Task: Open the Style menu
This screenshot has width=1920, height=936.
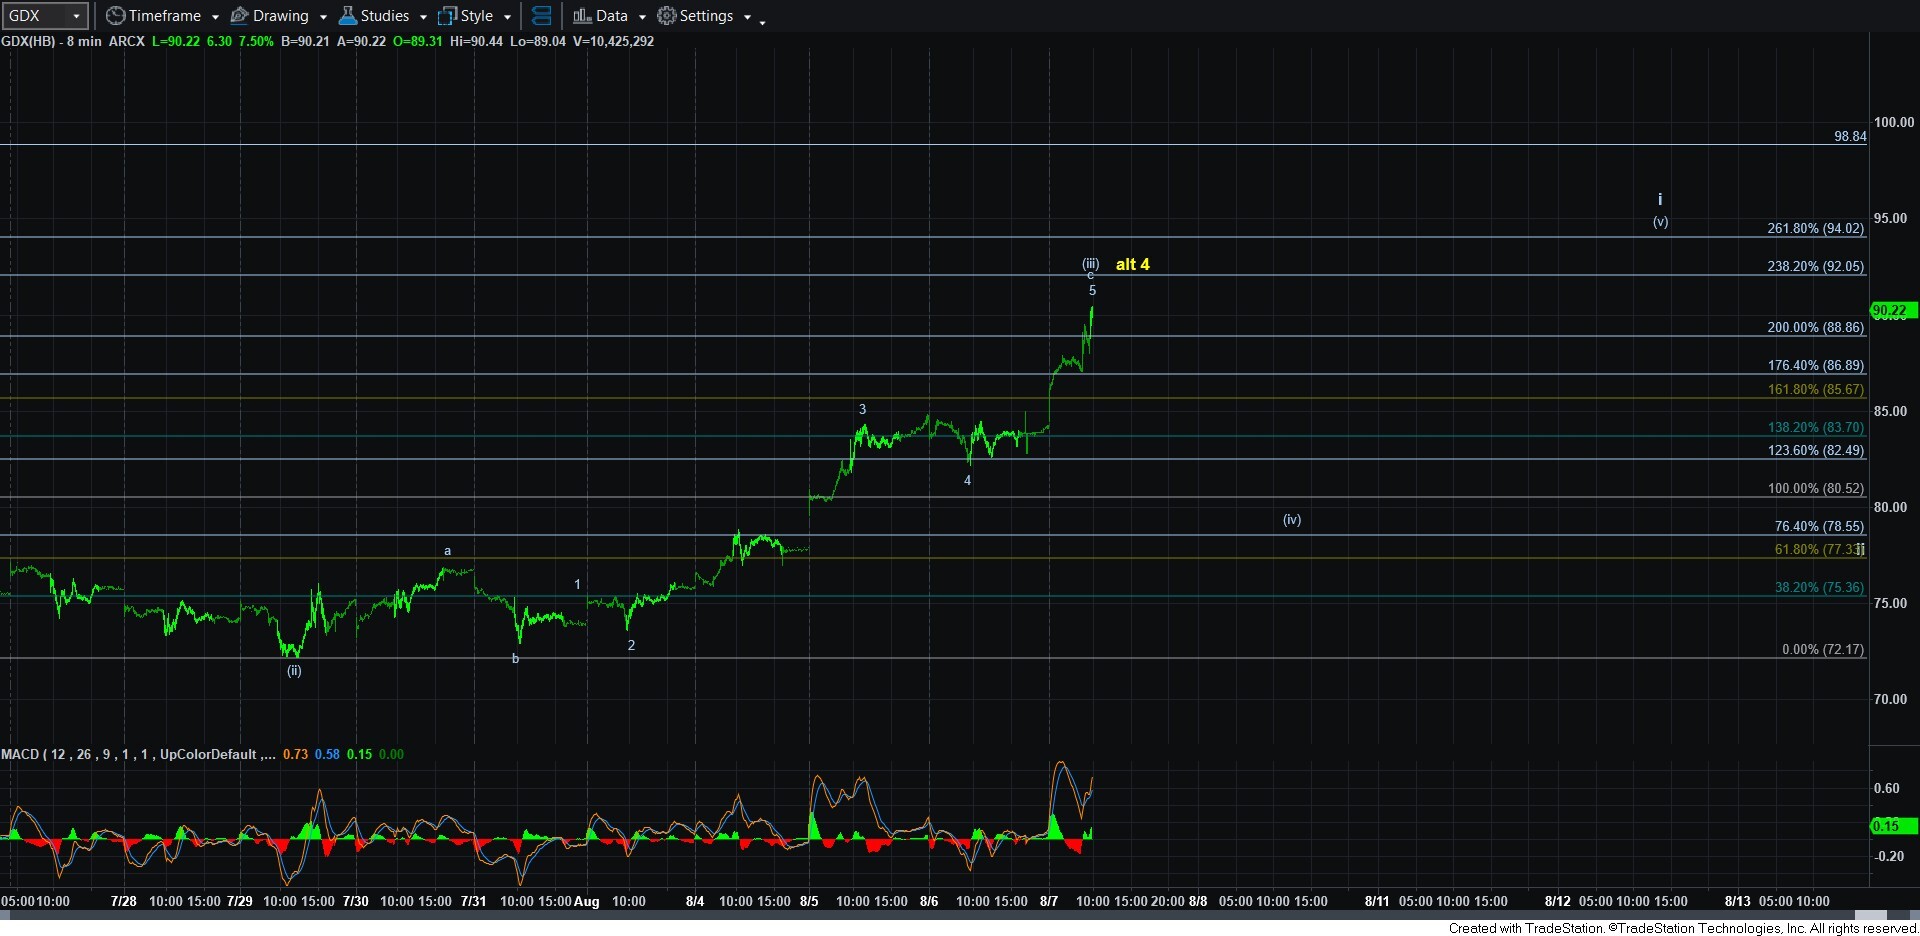Action: pos(475,16)
